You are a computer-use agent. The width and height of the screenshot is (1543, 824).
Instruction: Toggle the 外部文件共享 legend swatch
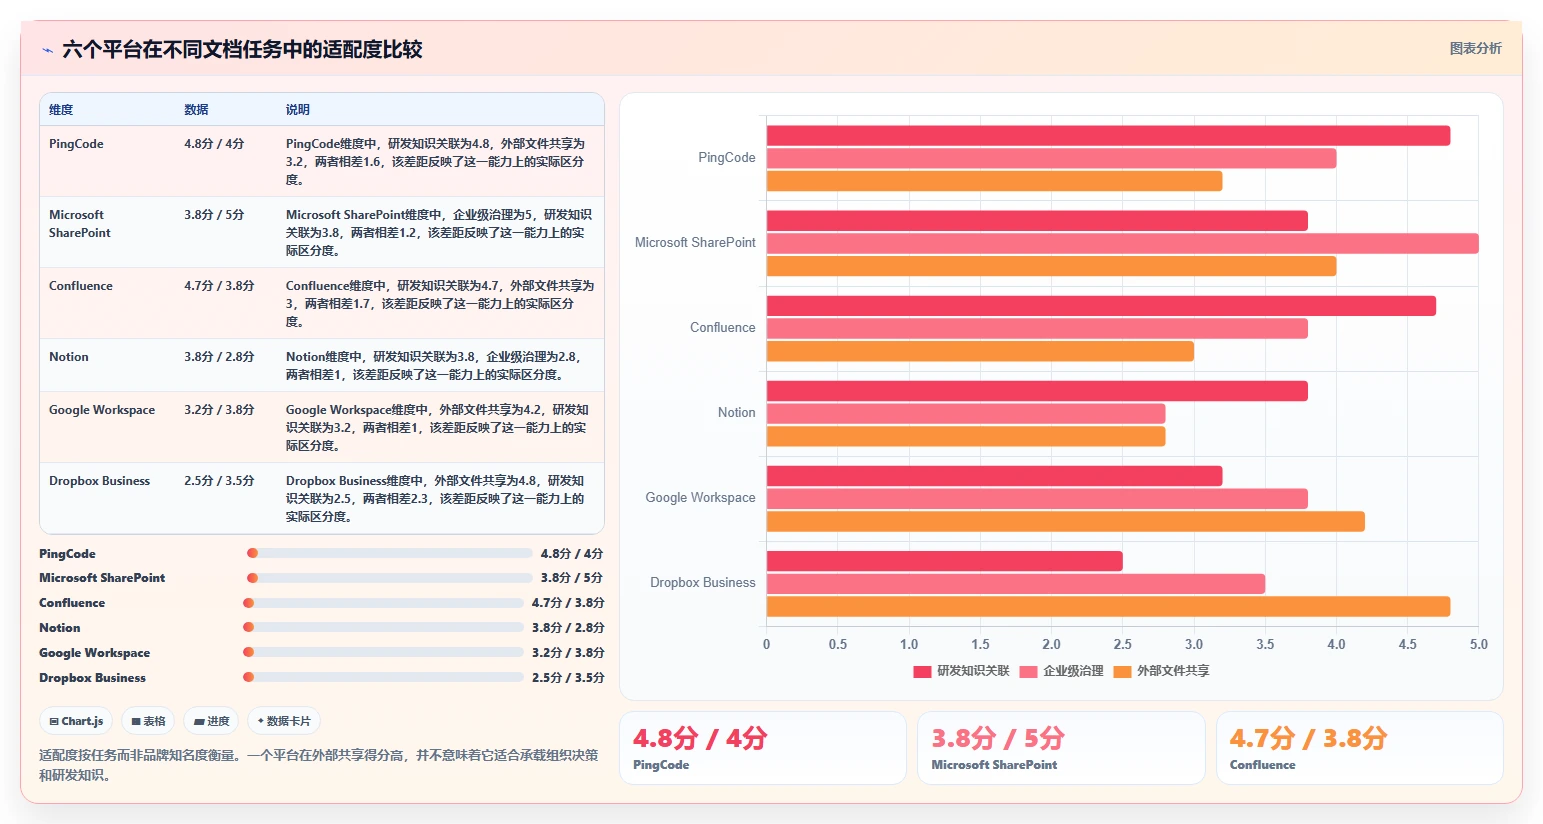1122,671
